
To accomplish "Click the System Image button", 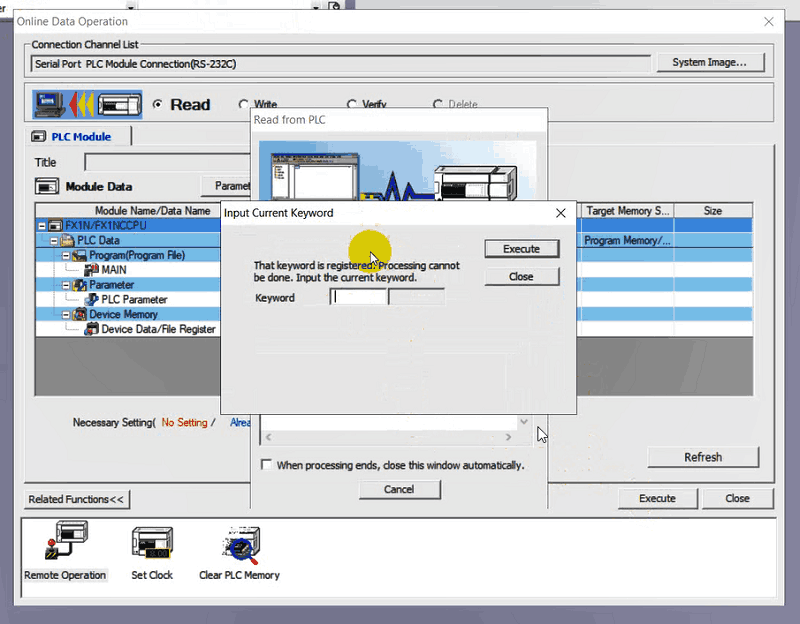I will tap(710, 62).
